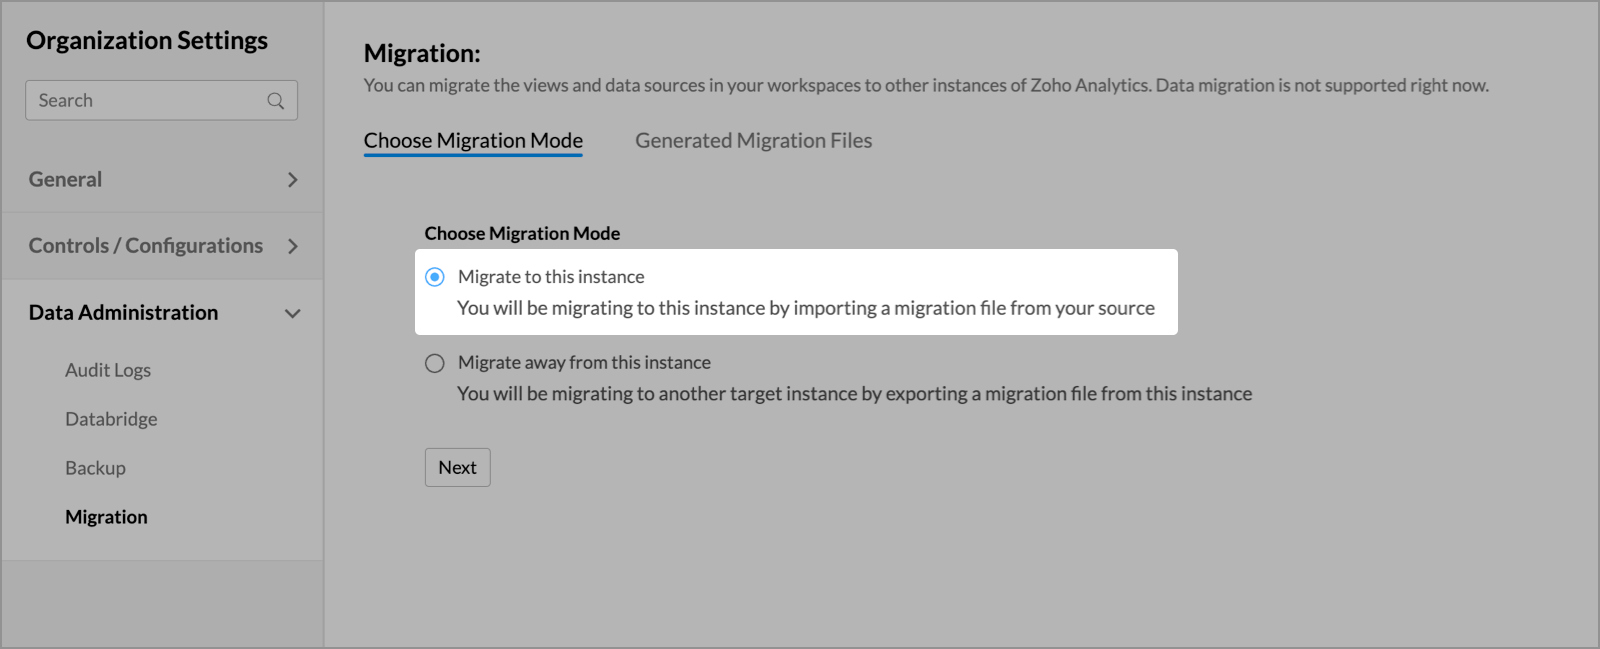The width and height of the screenshot is (1600, 649).
Task: Open Audit Logs in the sidebar
Action: click(108, 370)
